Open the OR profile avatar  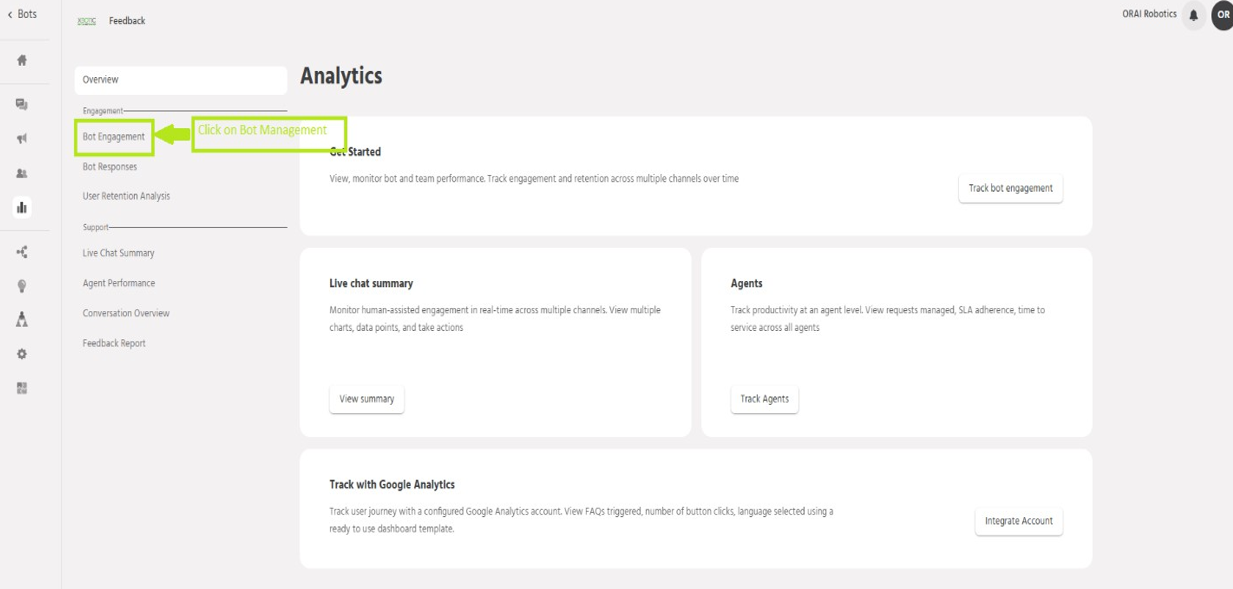[x=1222, y=15]
